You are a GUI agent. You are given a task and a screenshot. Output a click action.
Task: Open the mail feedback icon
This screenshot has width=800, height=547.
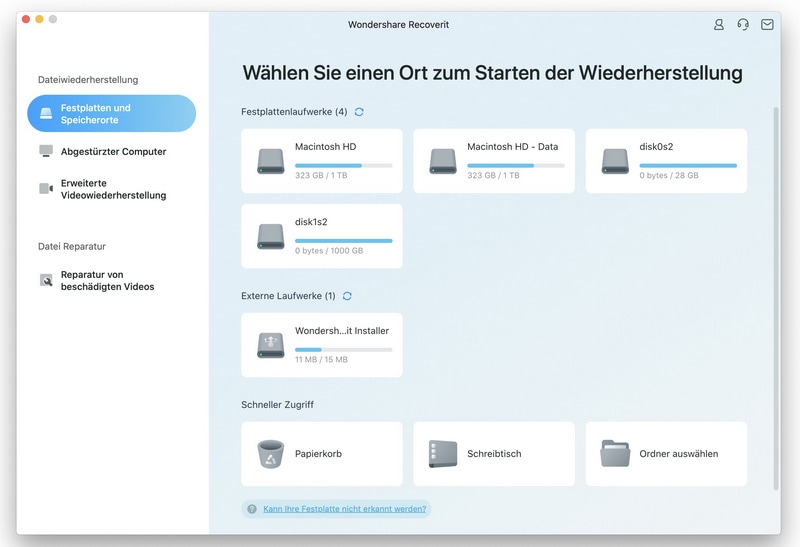coord(767,24)
